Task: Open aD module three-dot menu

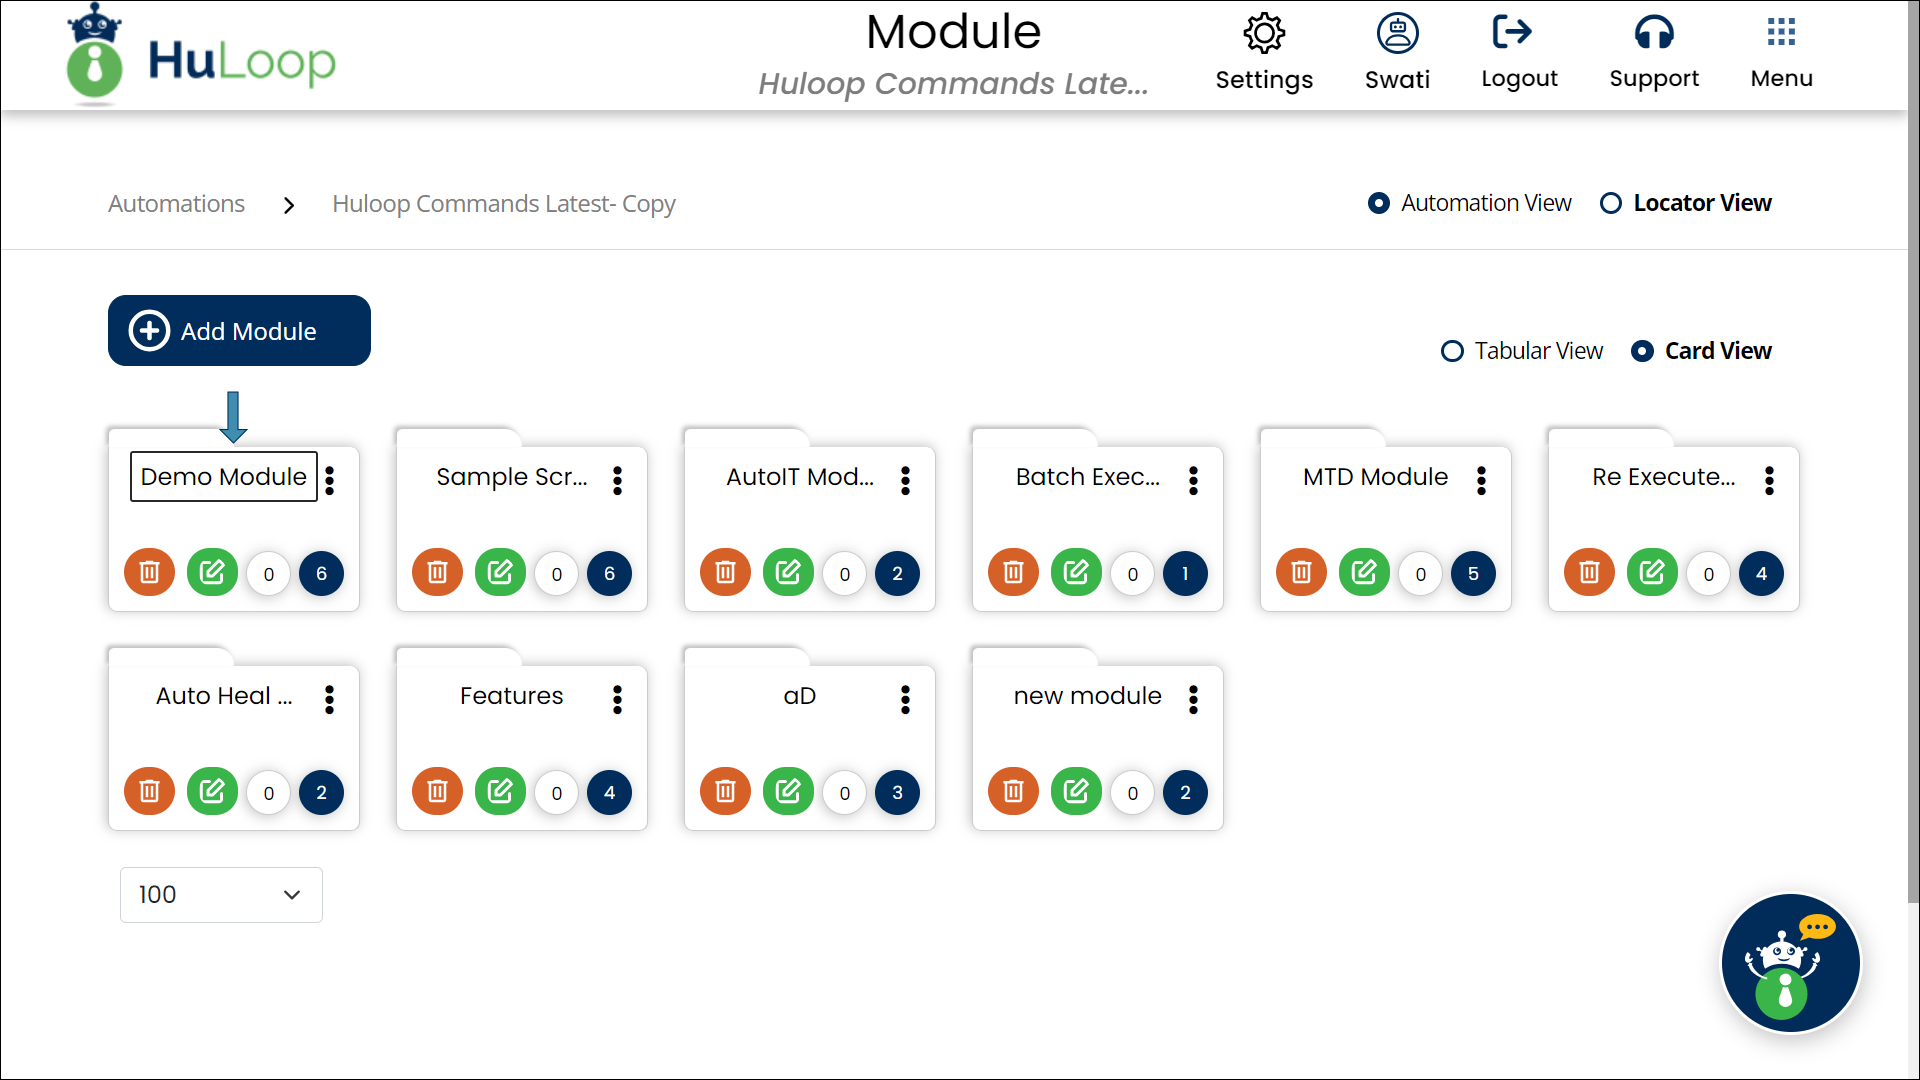Action: [x=906, y=699]
